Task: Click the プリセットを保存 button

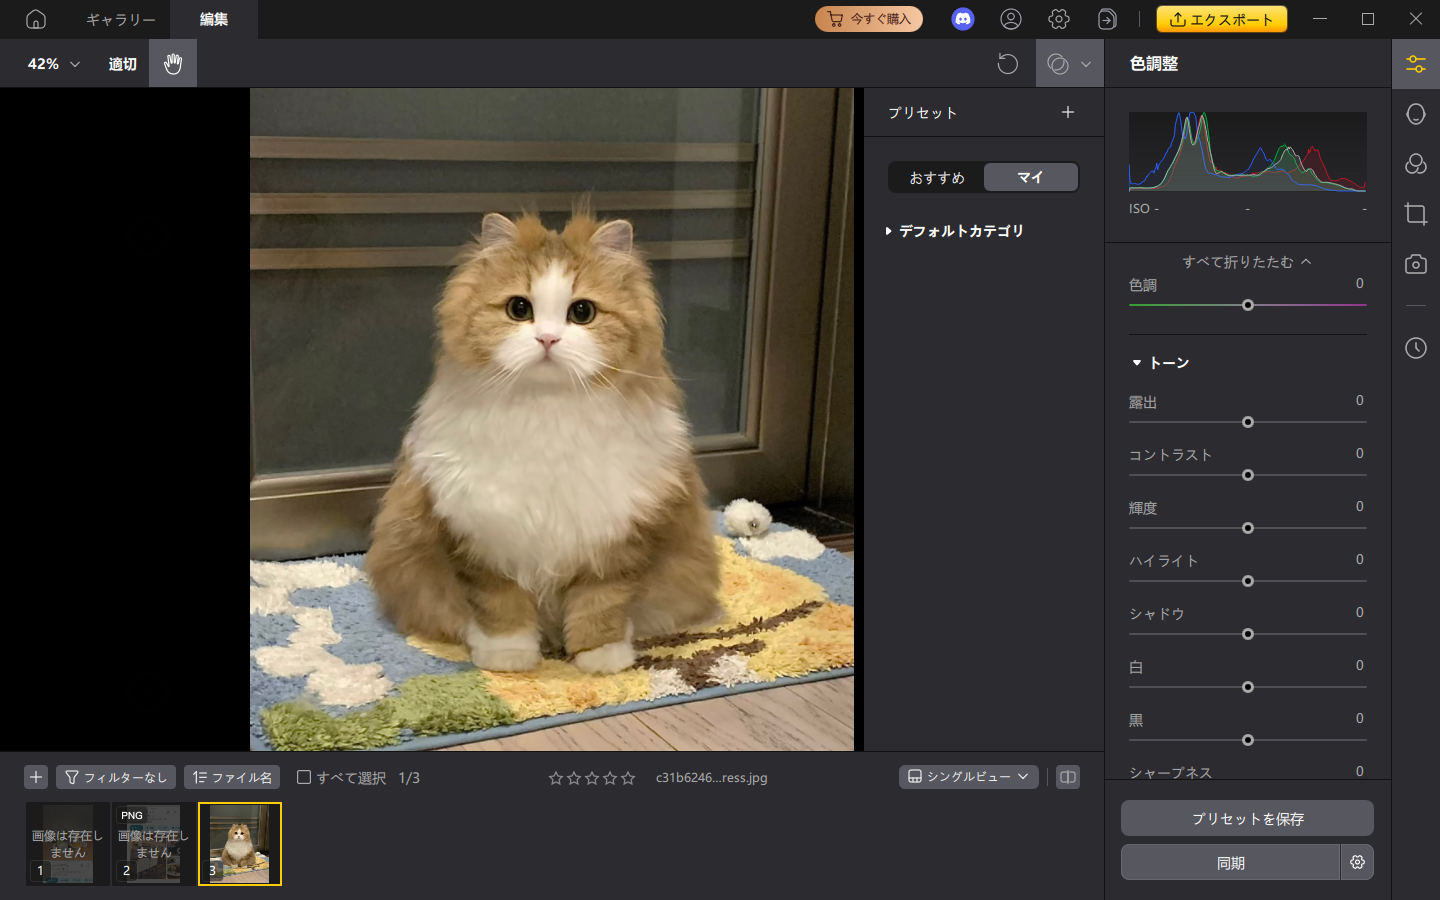Action: 1246,818
